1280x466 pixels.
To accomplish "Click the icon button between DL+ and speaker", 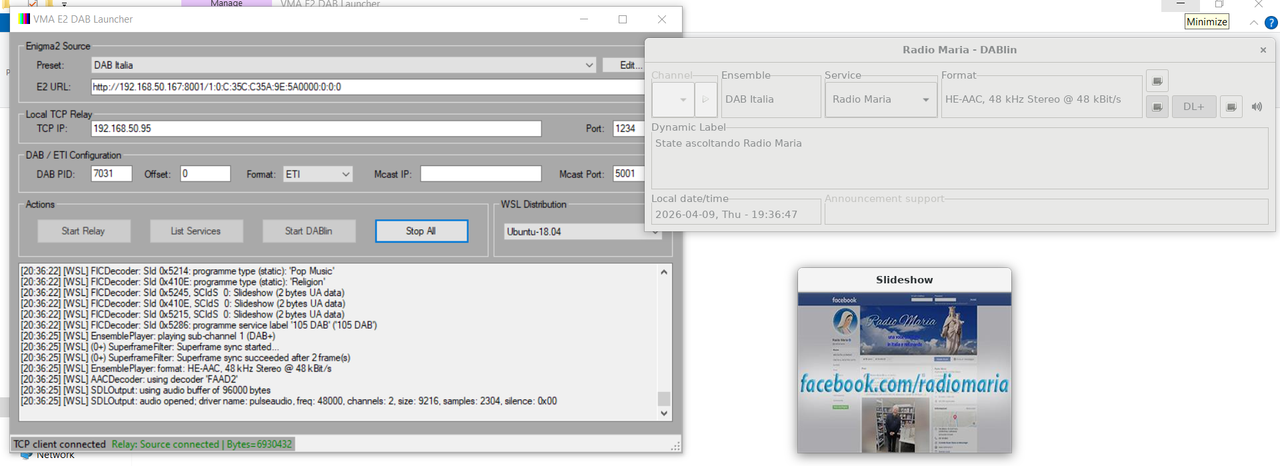I will [1232, 107].
